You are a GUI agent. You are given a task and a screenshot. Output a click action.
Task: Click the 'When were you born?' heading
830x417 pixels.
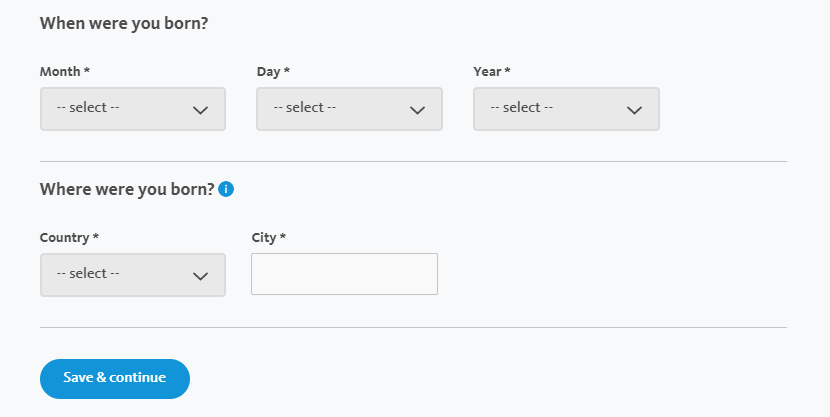pyautogui.click(x=124, y=23)
